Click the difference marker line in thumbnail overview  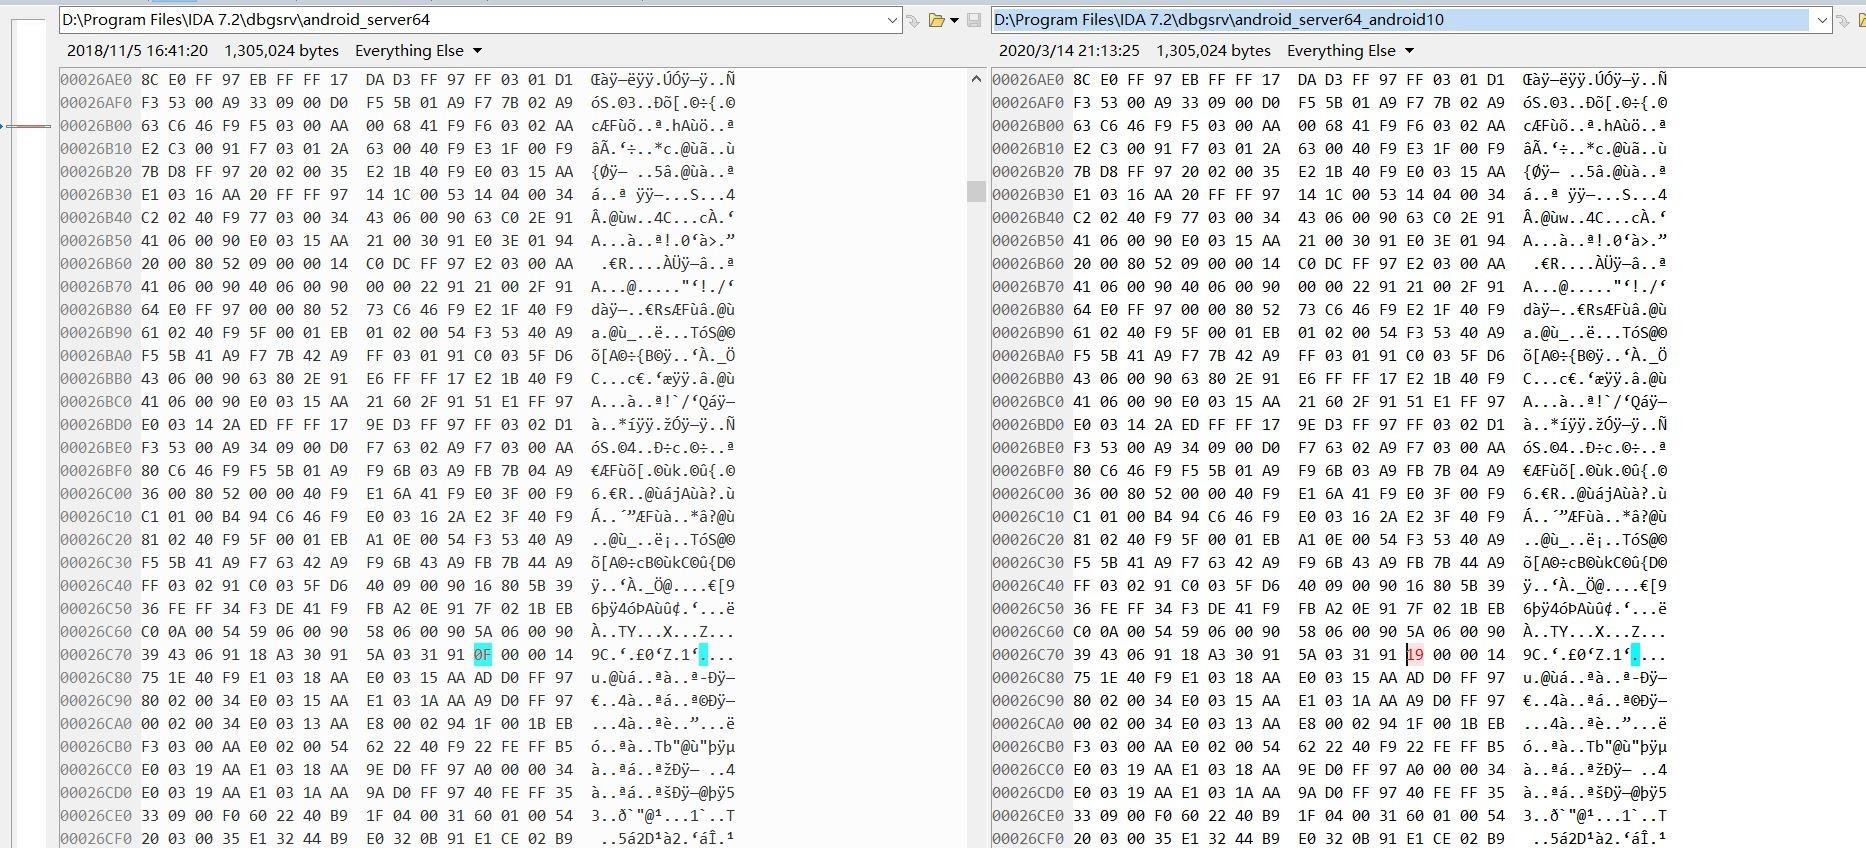(28, 126)
